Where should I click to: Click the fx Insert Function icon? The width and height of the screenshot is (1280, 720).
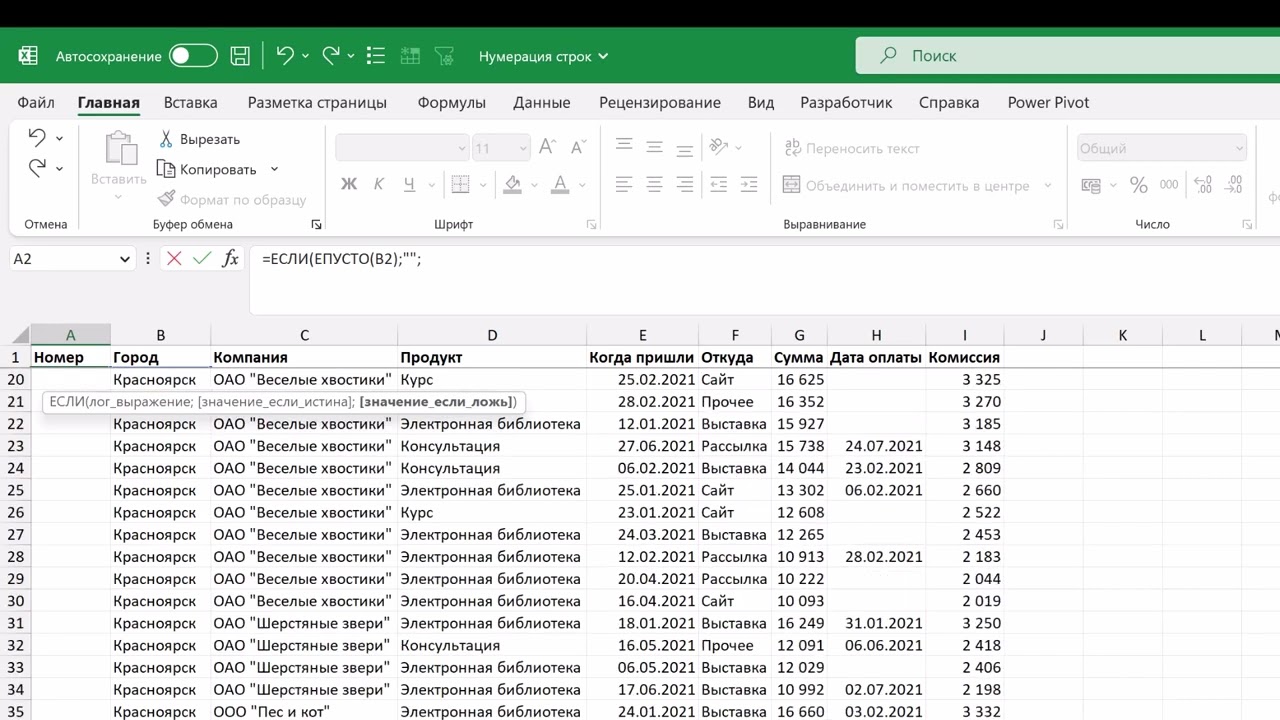230,259
